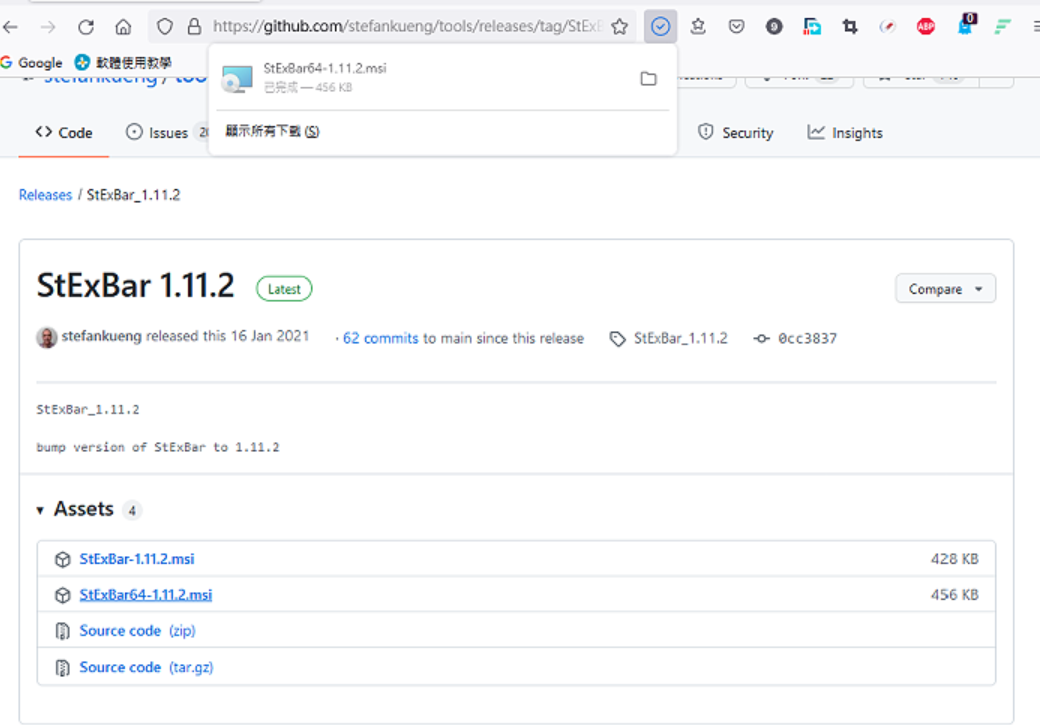Open the browser home page icon
The height and width of the screenshot is (725, 1040).
(123, 27)
